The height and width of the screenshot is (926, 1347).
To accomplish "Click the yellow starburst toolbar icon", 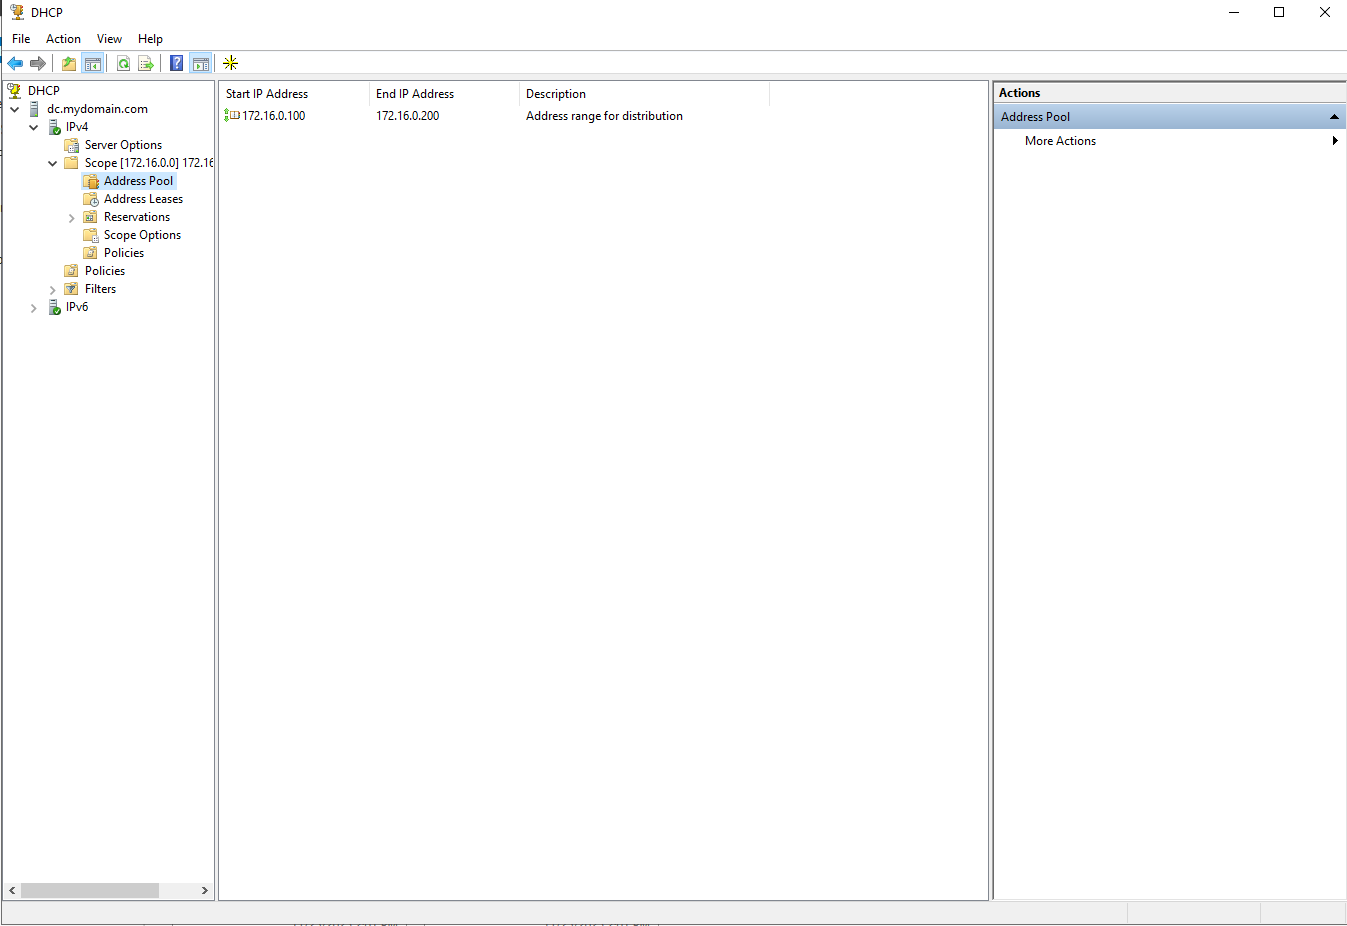I will click(x=230, y=63).
